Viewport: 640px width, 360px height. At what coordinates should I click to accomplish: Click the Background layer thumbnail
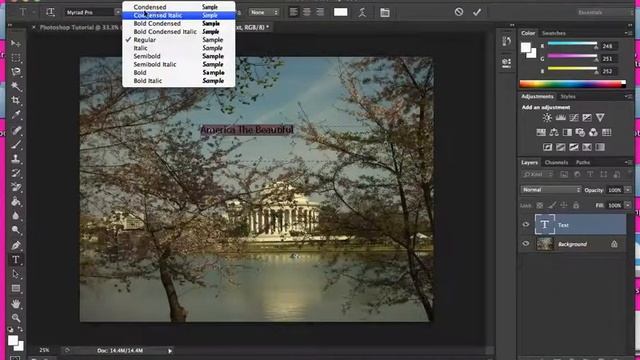tap(544, 244)
